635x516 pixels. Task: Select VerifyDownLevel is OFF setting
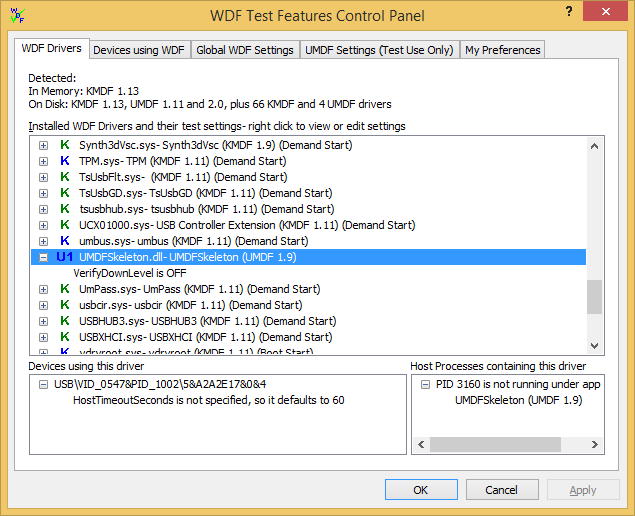[x=130, y=273]
